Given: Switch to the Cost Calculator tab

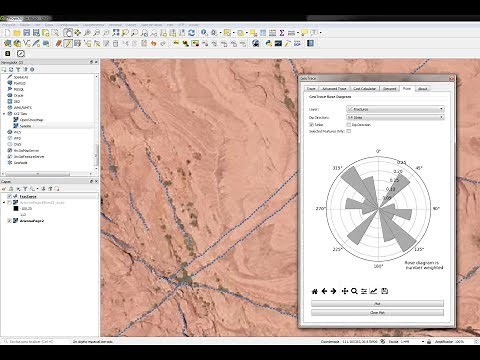Looking at the screenshot, I should tap(364, 89).
